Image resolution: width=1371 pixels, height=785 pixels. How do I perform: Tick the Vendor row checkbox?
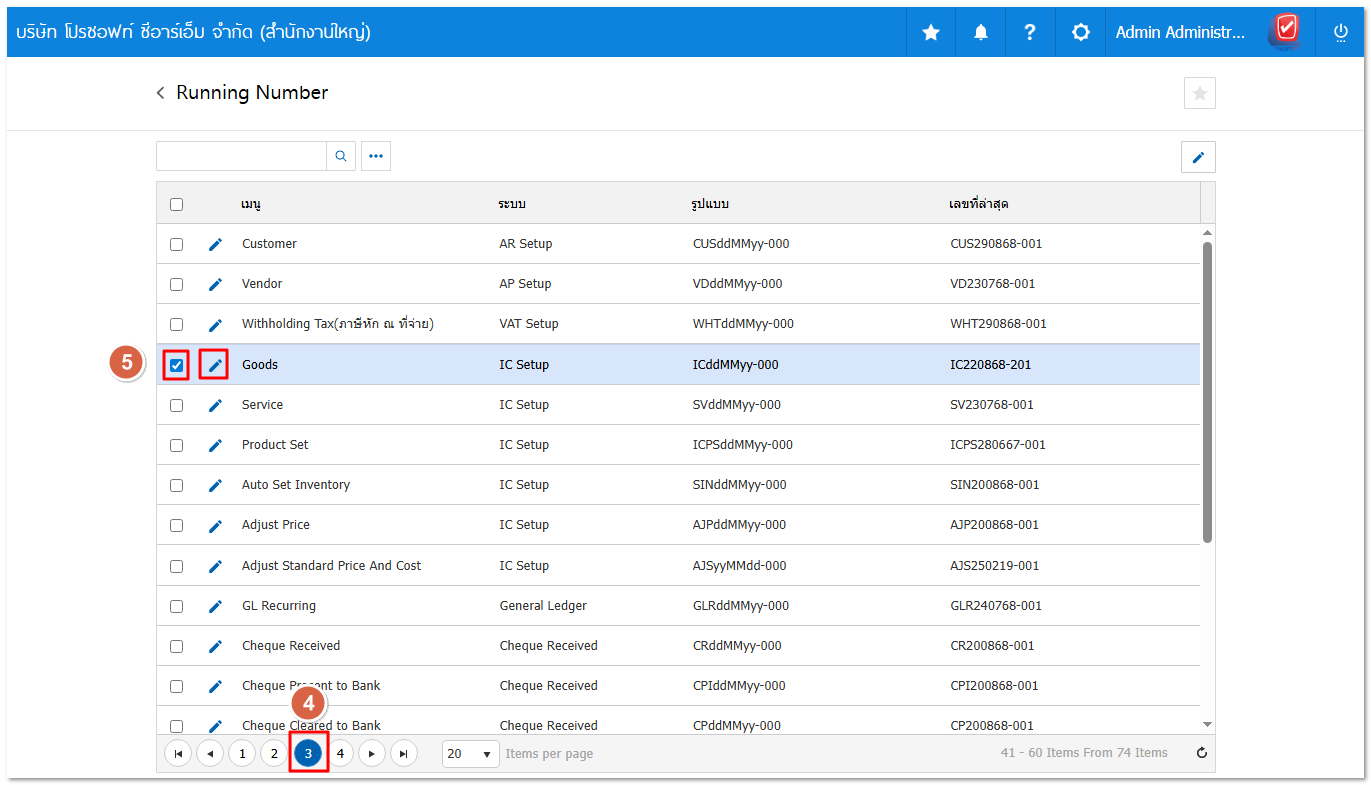[176, 284]
